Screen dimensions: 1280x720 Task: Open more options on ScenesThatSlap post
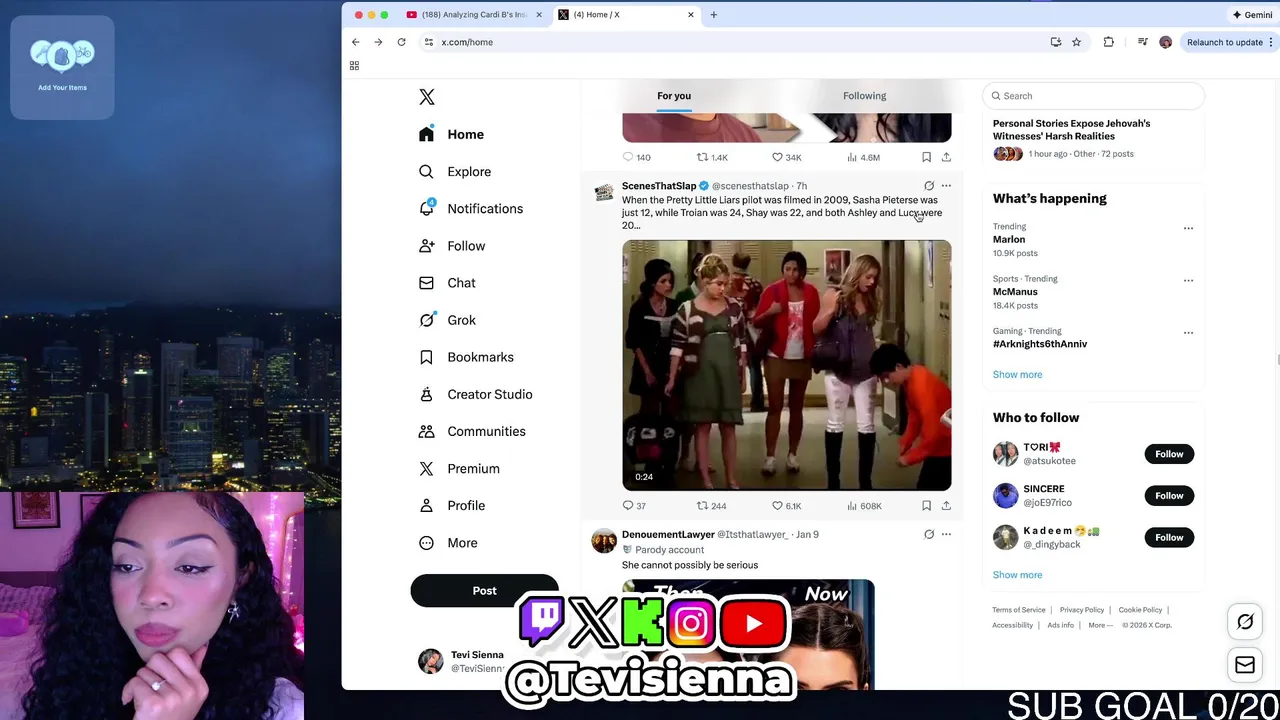(946, 186)
